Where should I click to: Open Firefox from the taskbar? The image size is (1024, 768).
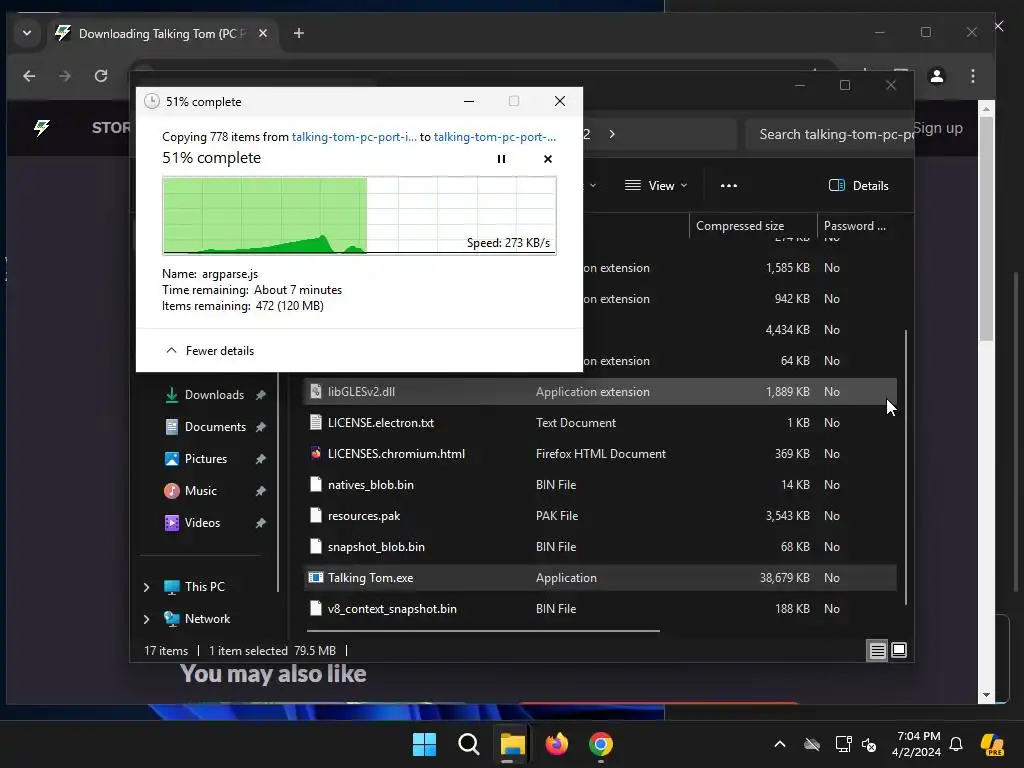pyautogui.click(x=556, y=744)
